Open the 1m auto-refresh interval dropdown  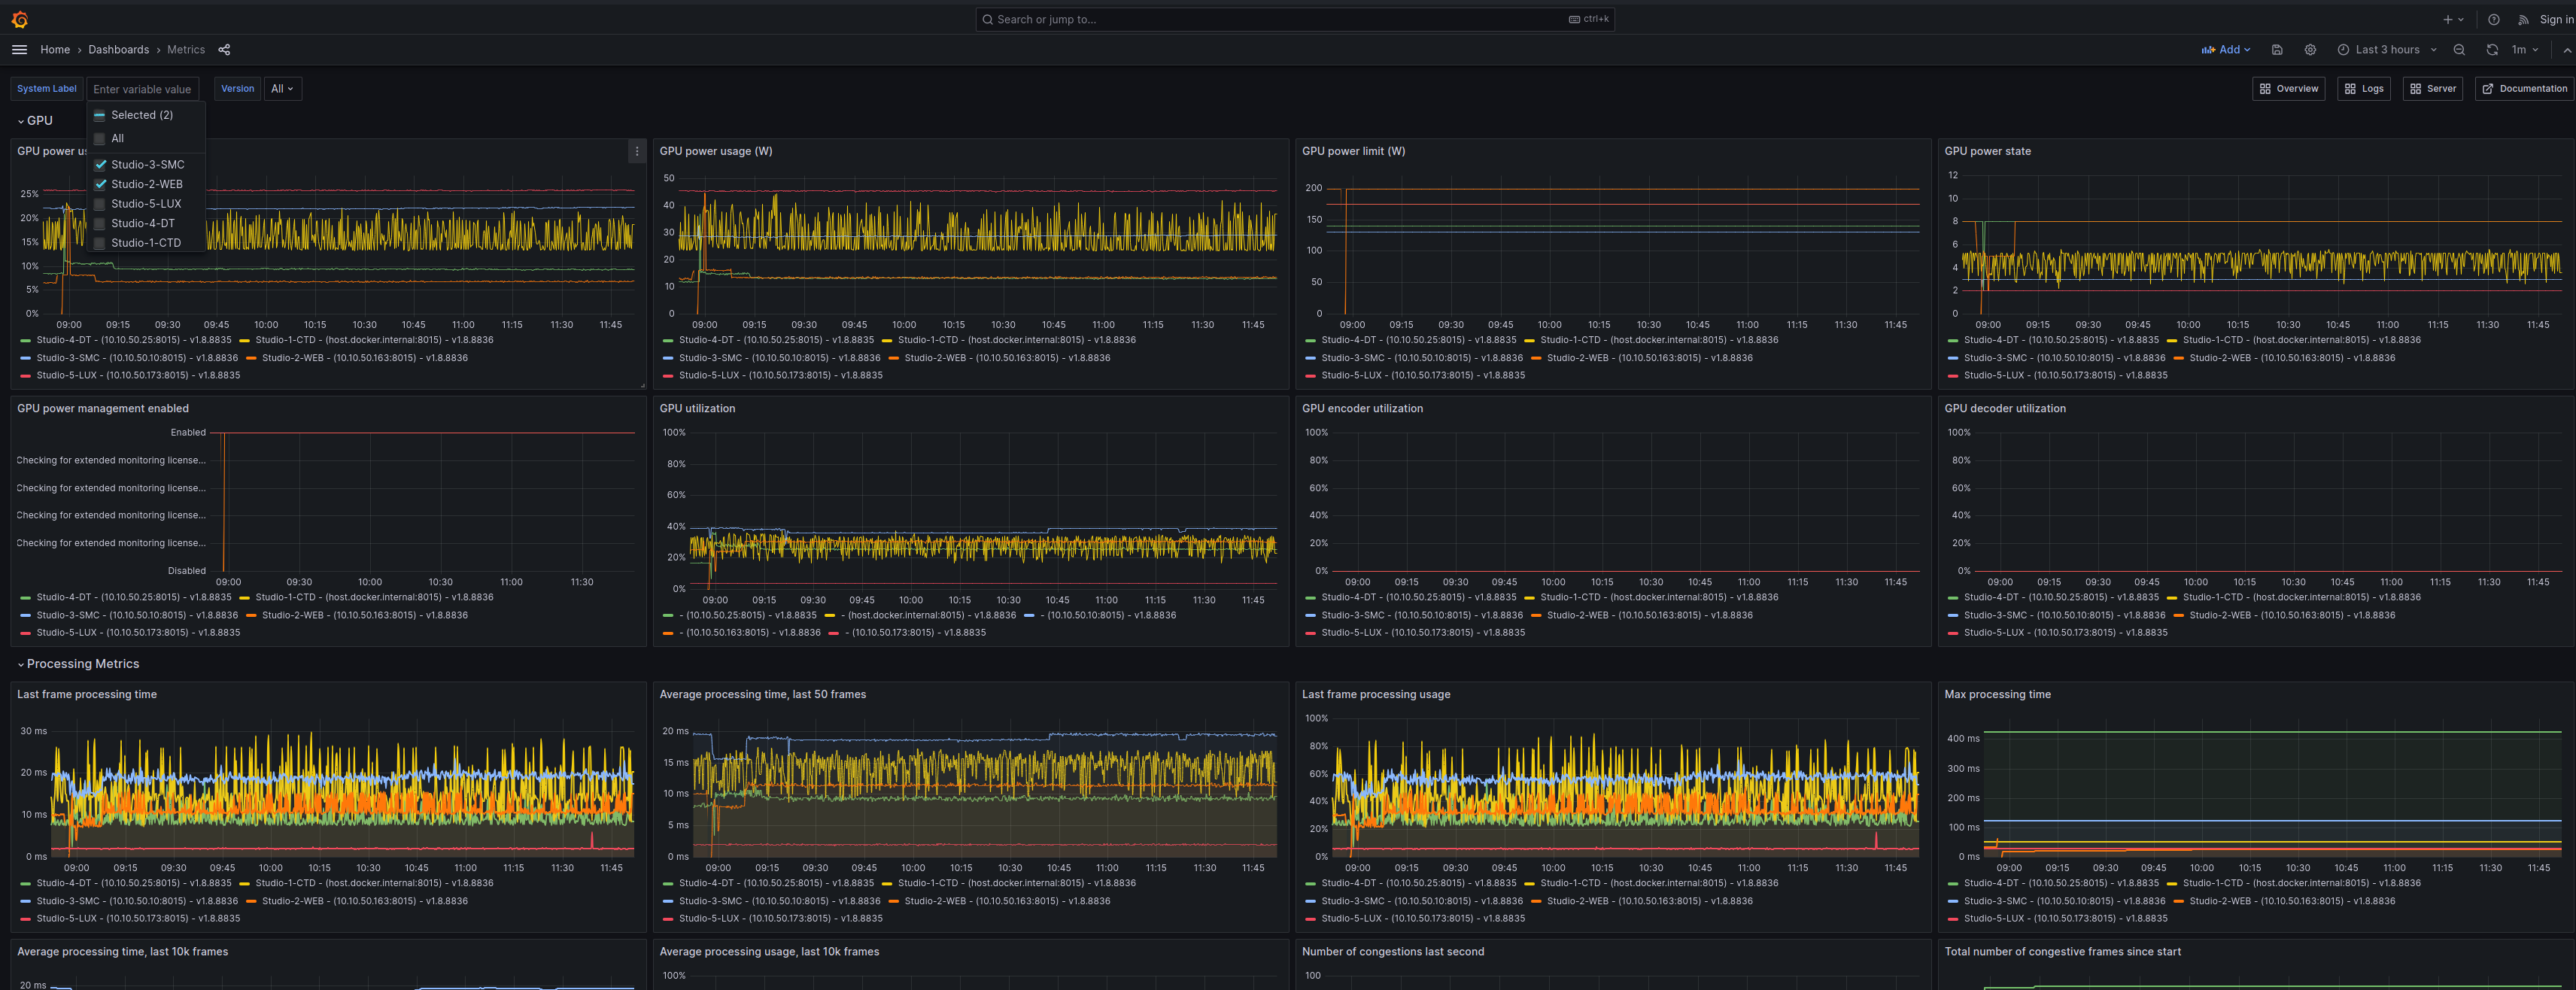(x=2525, y=50)
